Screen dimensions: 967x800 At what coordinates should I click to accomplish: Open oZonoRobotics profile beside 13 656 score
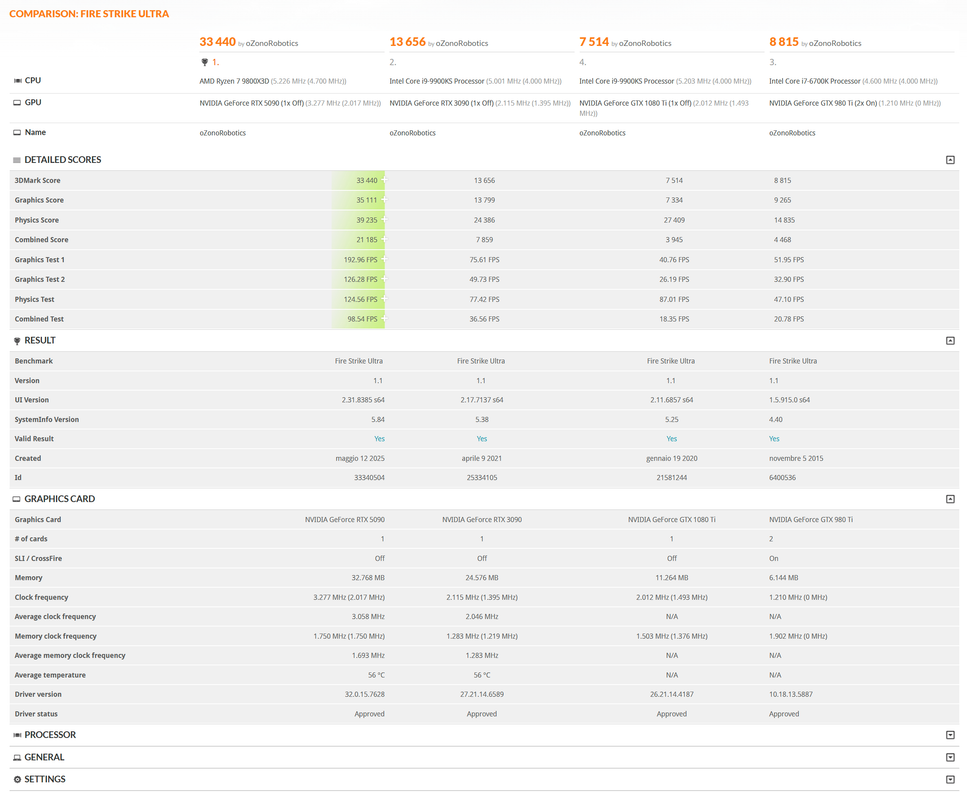tap(462, 43)
